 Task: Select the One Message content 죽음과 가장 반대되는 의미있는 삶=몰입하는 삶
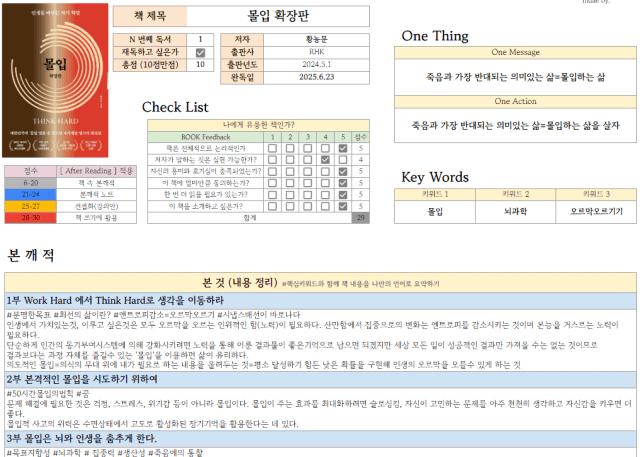tap(515, 77)
